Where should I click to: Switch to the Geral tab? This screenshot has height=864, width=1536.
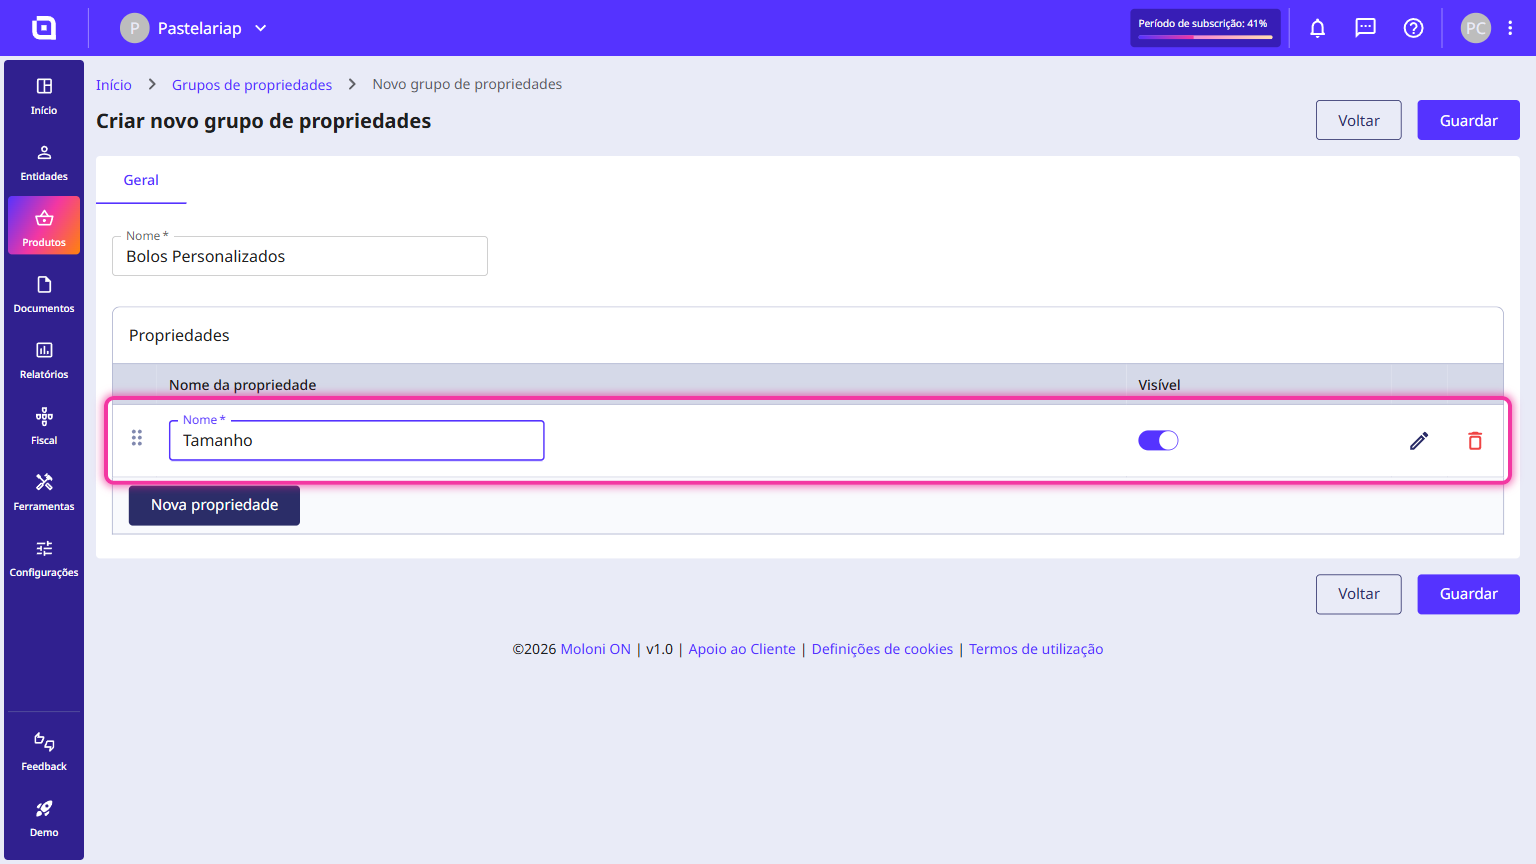click(141, 180)
